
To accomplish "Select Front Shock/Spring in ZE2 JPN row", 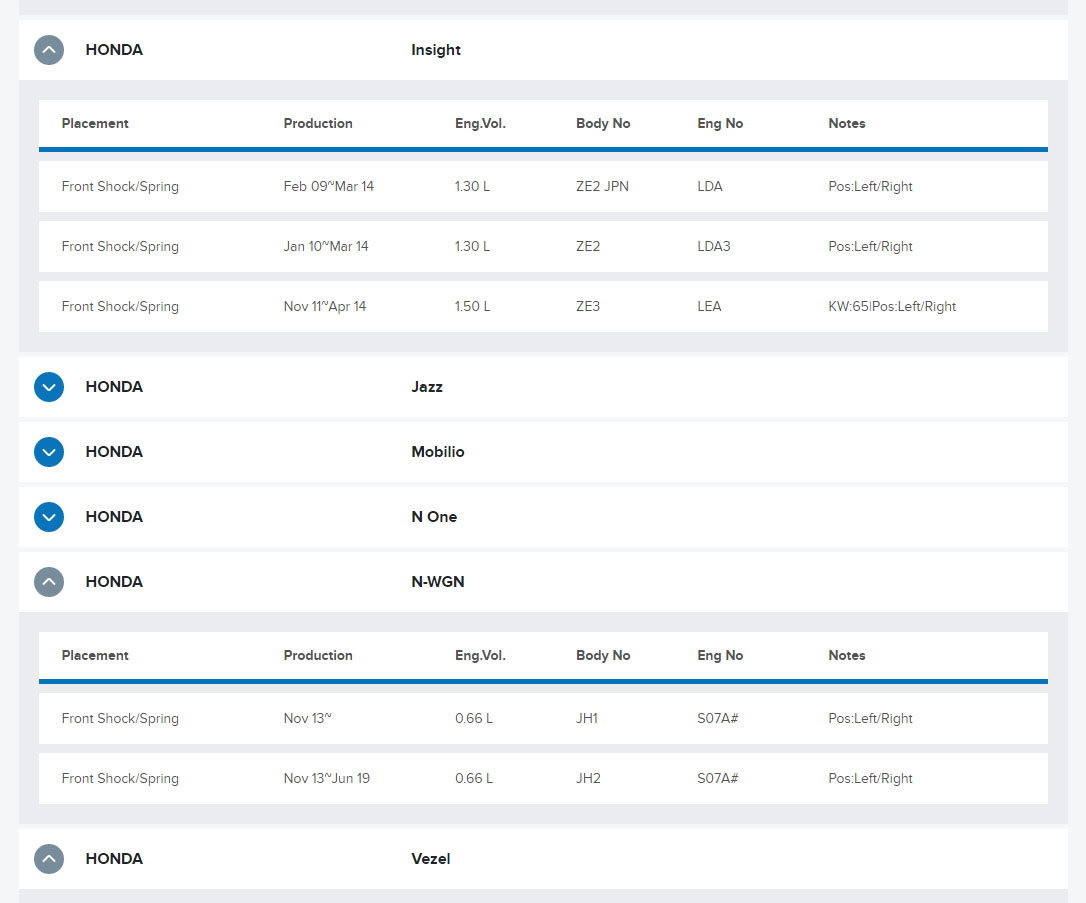I will point(120,187).
